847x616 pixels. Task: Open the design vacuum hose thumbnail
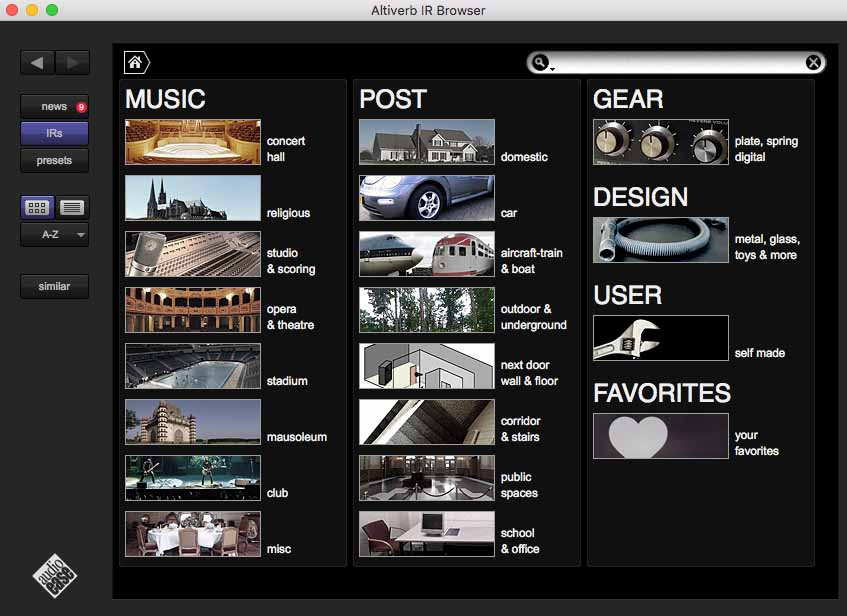661,240
